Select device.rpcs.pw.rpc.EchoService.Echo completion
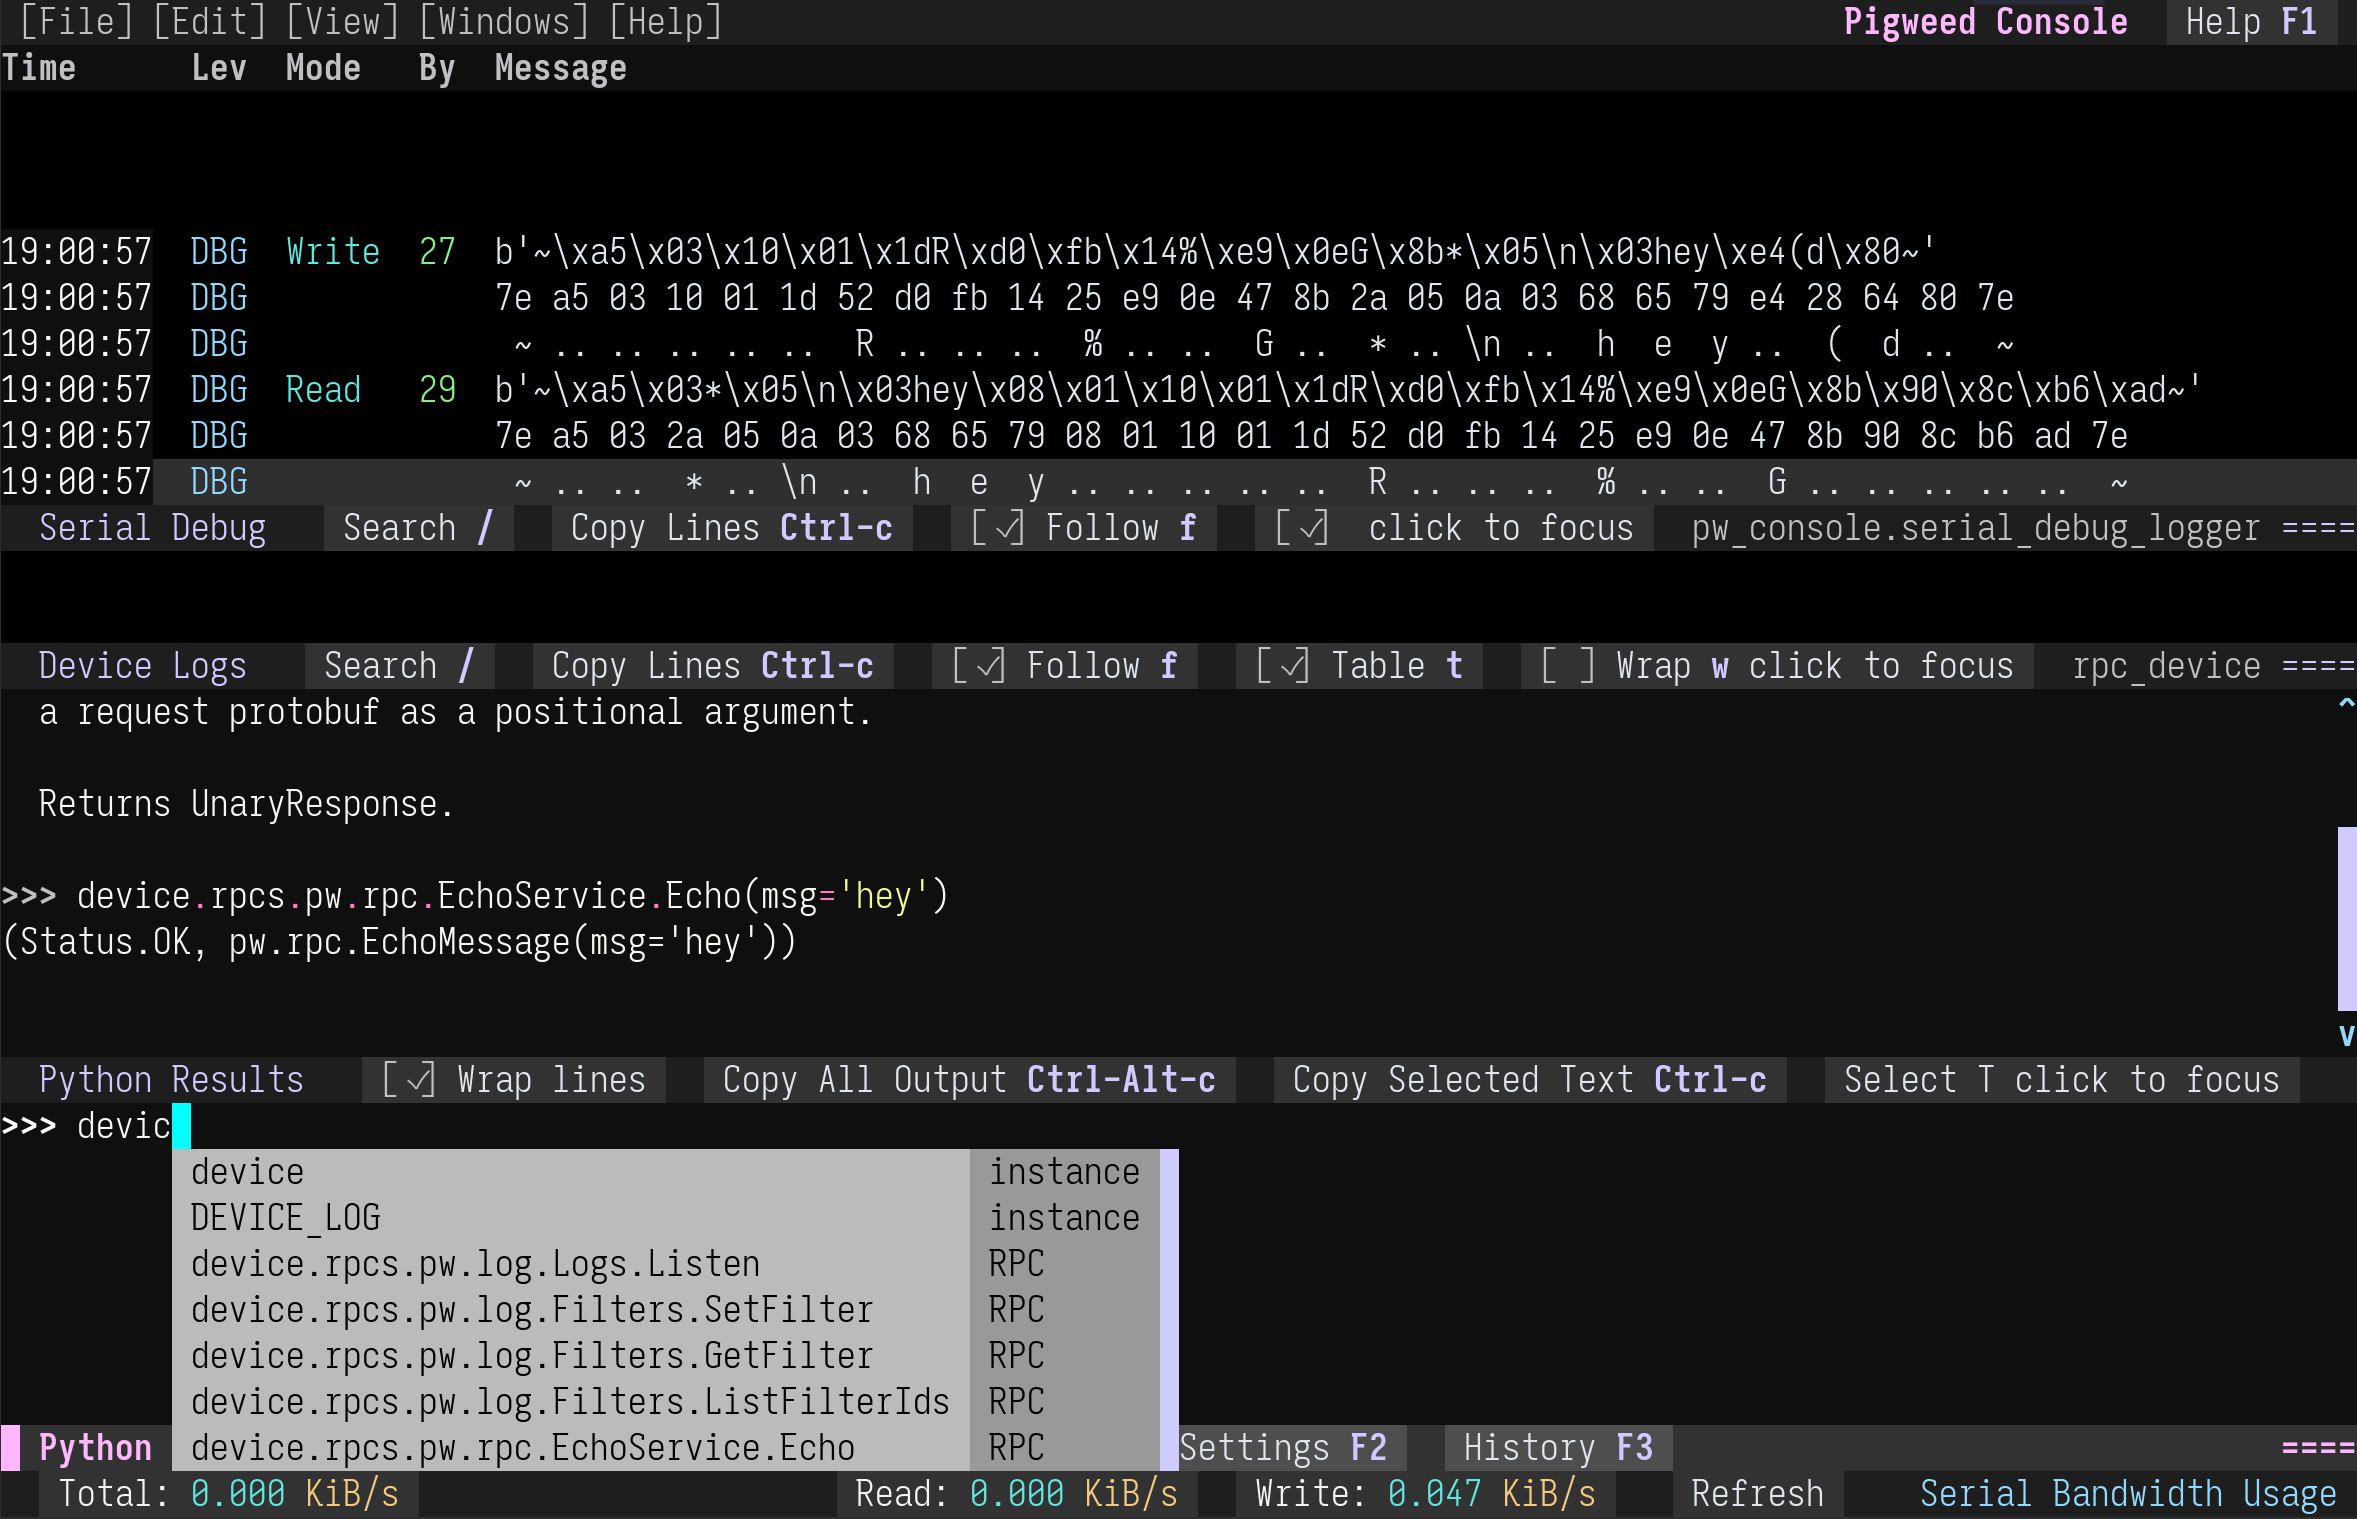Screen dimensions: 2357x1519 522,1448
